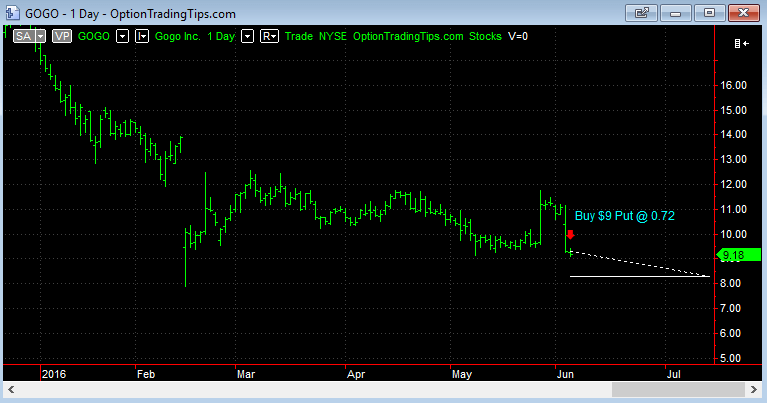Image resolution: width=767 pixels, height=403 pixels.
Task: Click the Buy $9 Put @ 0.72 annotation
Action: pos(625,216)
